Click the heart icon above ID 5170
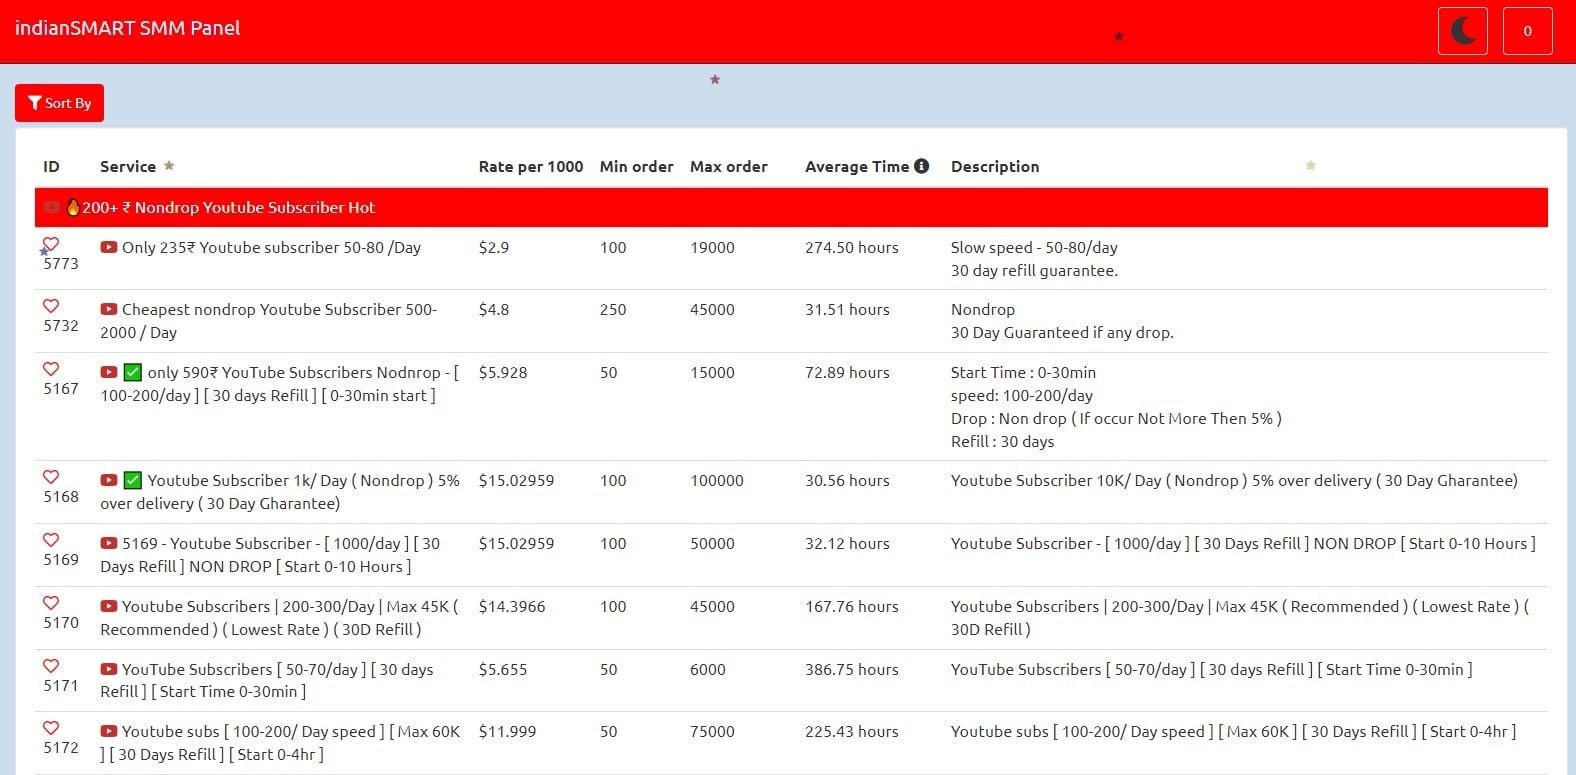Screen dimensions: 1576x775 click(x=51, y=603)
